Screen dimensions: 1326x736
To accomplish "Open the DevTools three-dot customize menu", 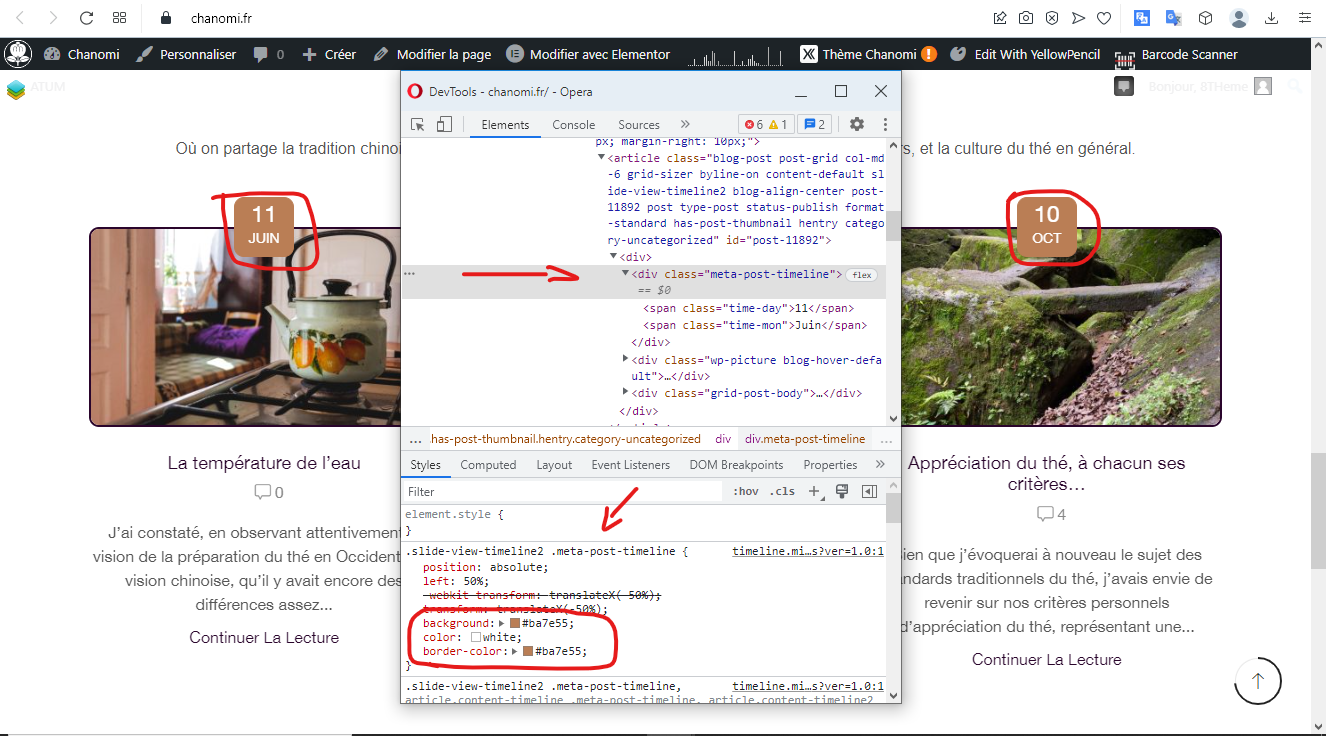I will pos(885,124).
